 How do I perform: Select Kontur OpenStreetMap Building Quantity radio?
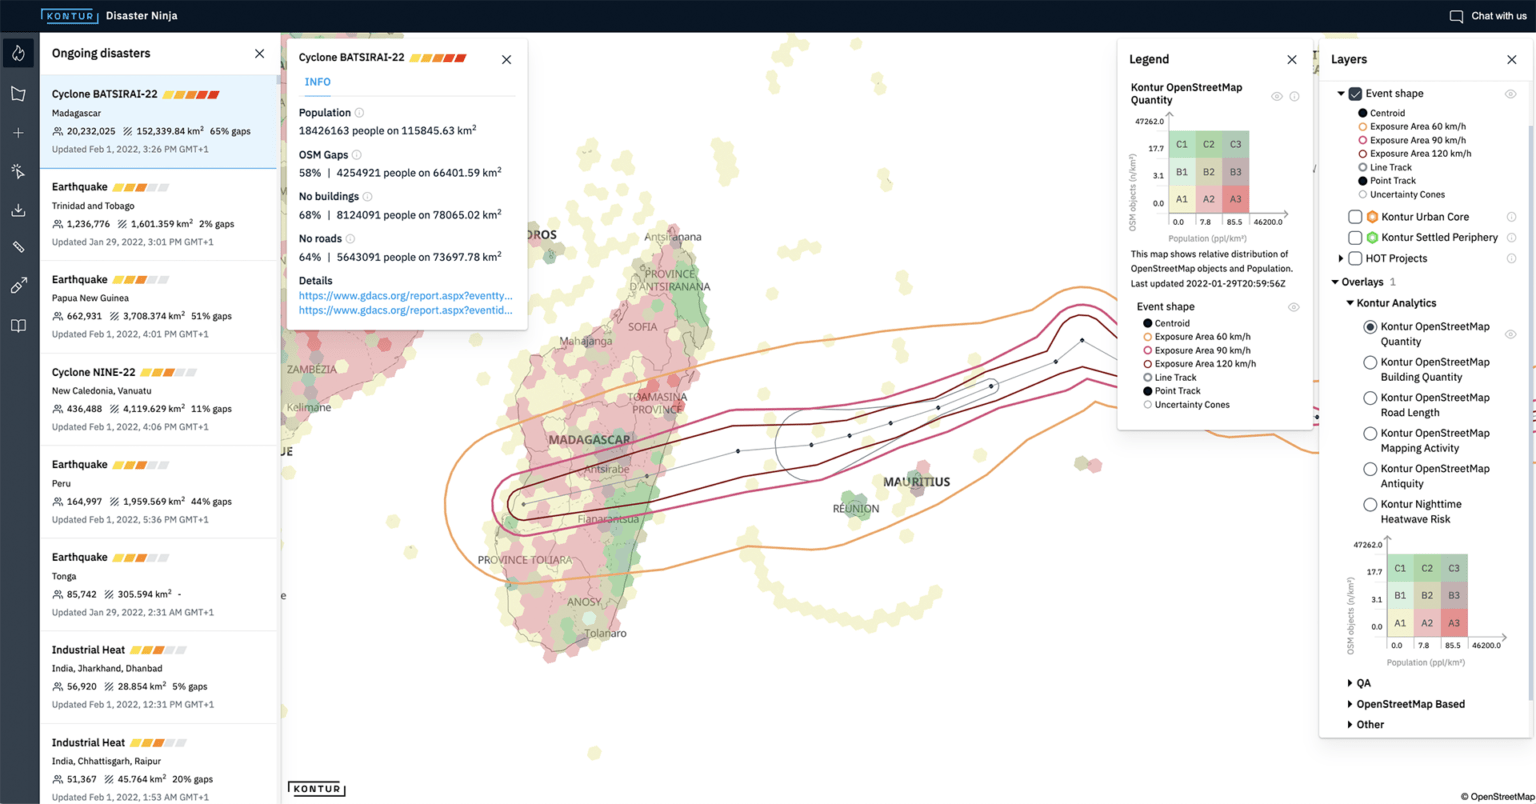point(1369,362)
